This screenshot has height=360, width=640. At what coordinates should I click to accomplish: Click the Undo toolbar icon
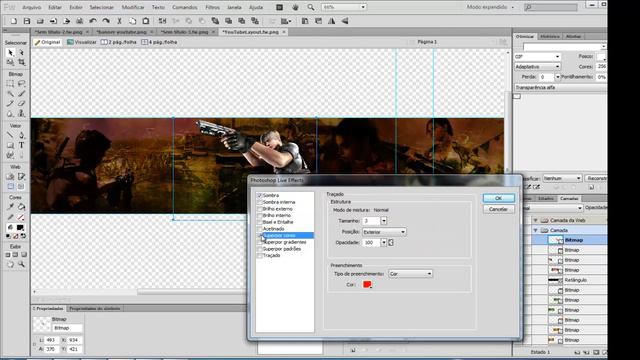[x=93, y=21]
